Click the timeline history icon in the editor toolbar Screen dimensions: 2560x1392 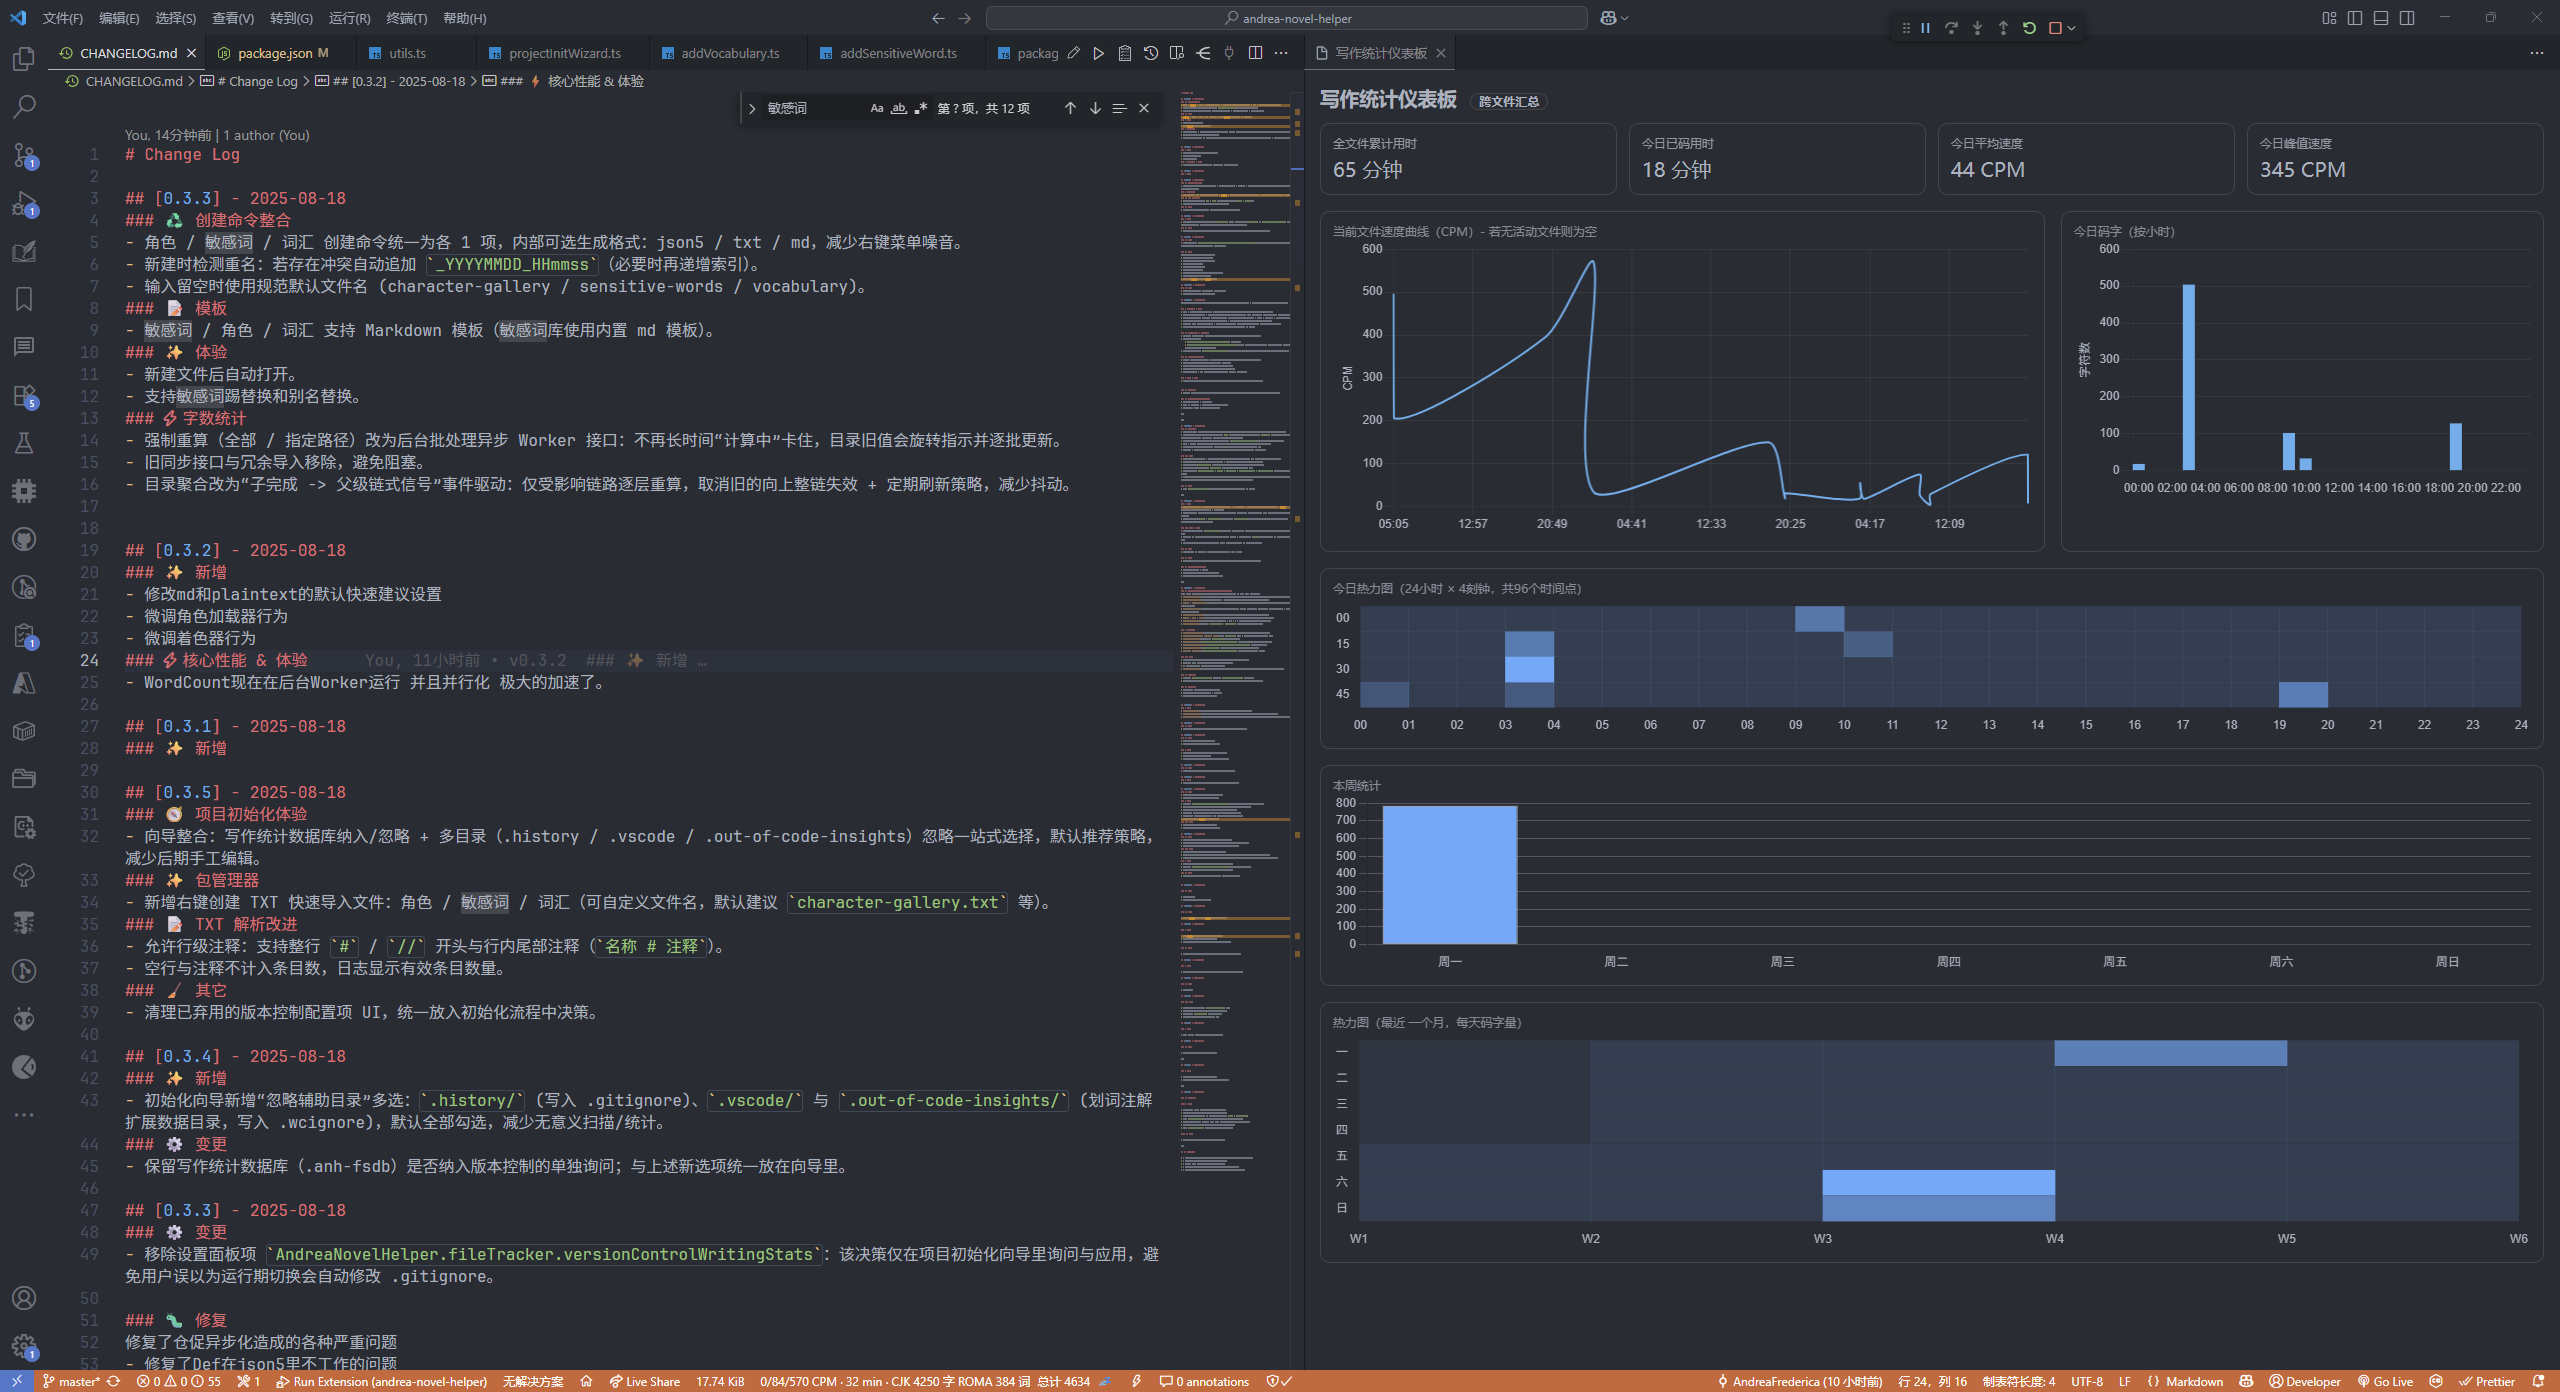click(x=1151, y=53)
